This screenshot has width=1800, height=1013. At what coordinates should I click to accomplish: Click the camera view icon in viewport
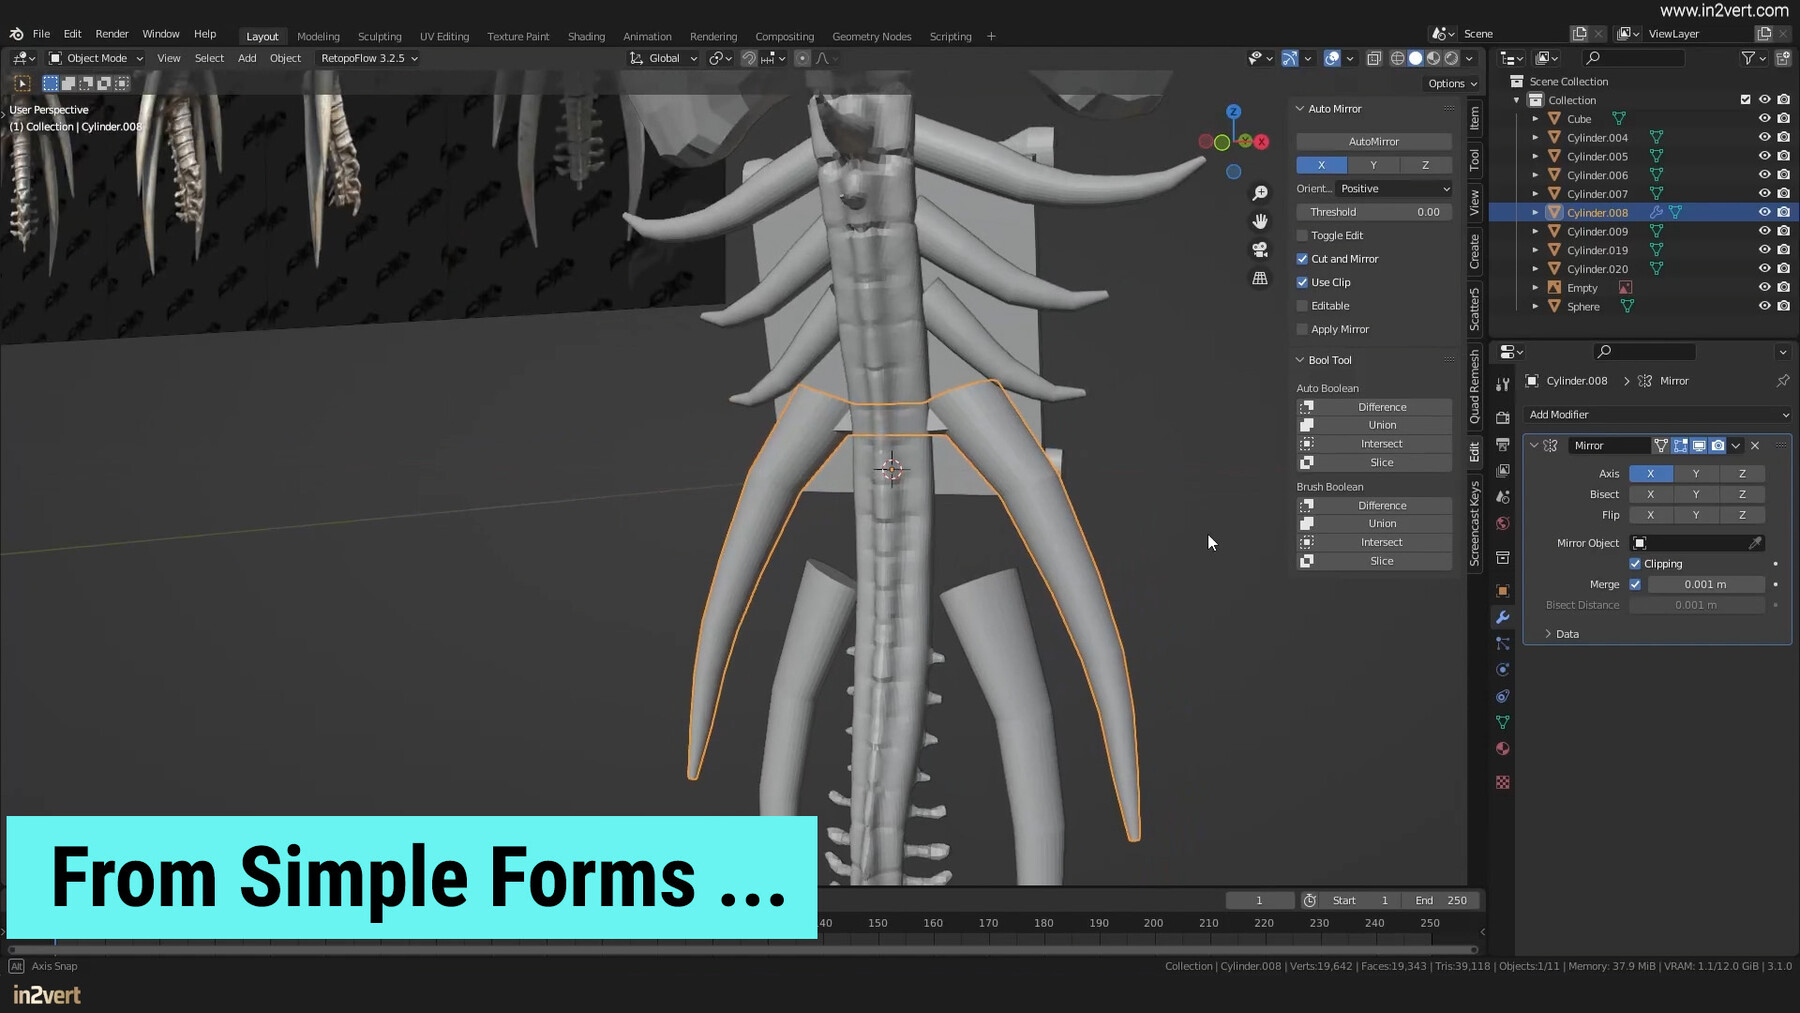tap(1261, 250)
